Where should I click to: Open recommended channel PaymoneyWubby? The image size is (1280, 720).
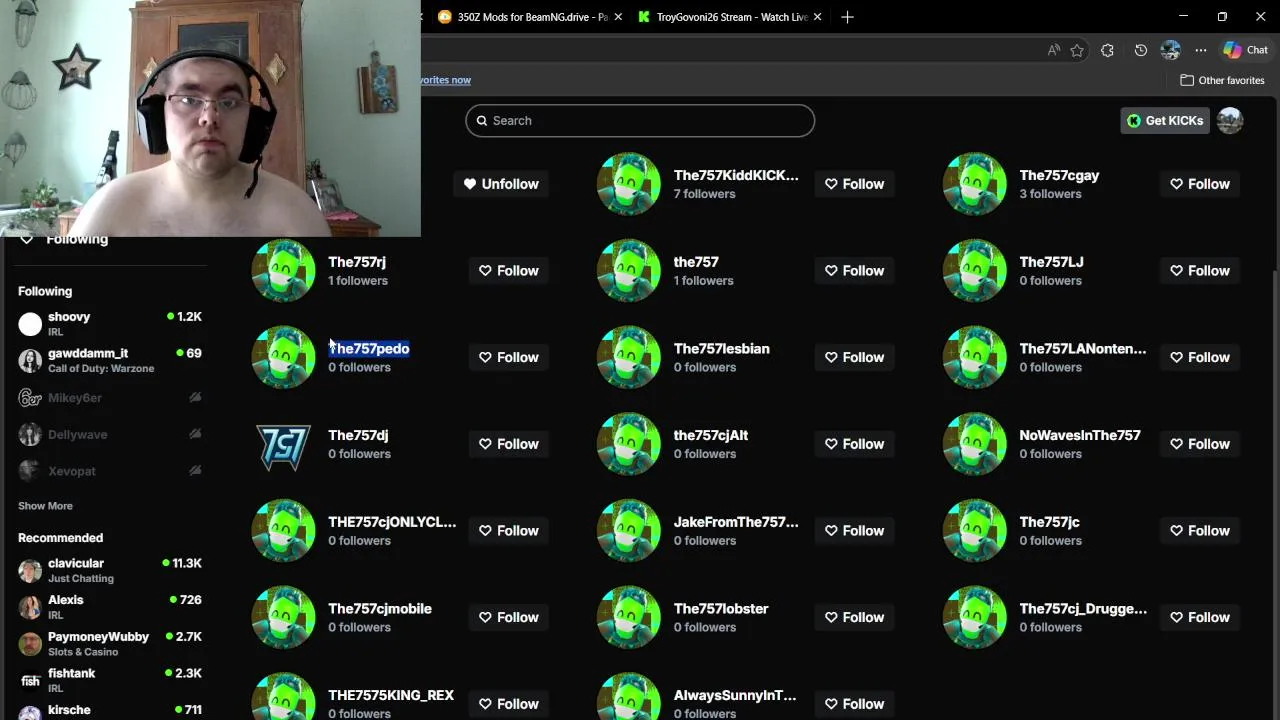pos(110,644)
